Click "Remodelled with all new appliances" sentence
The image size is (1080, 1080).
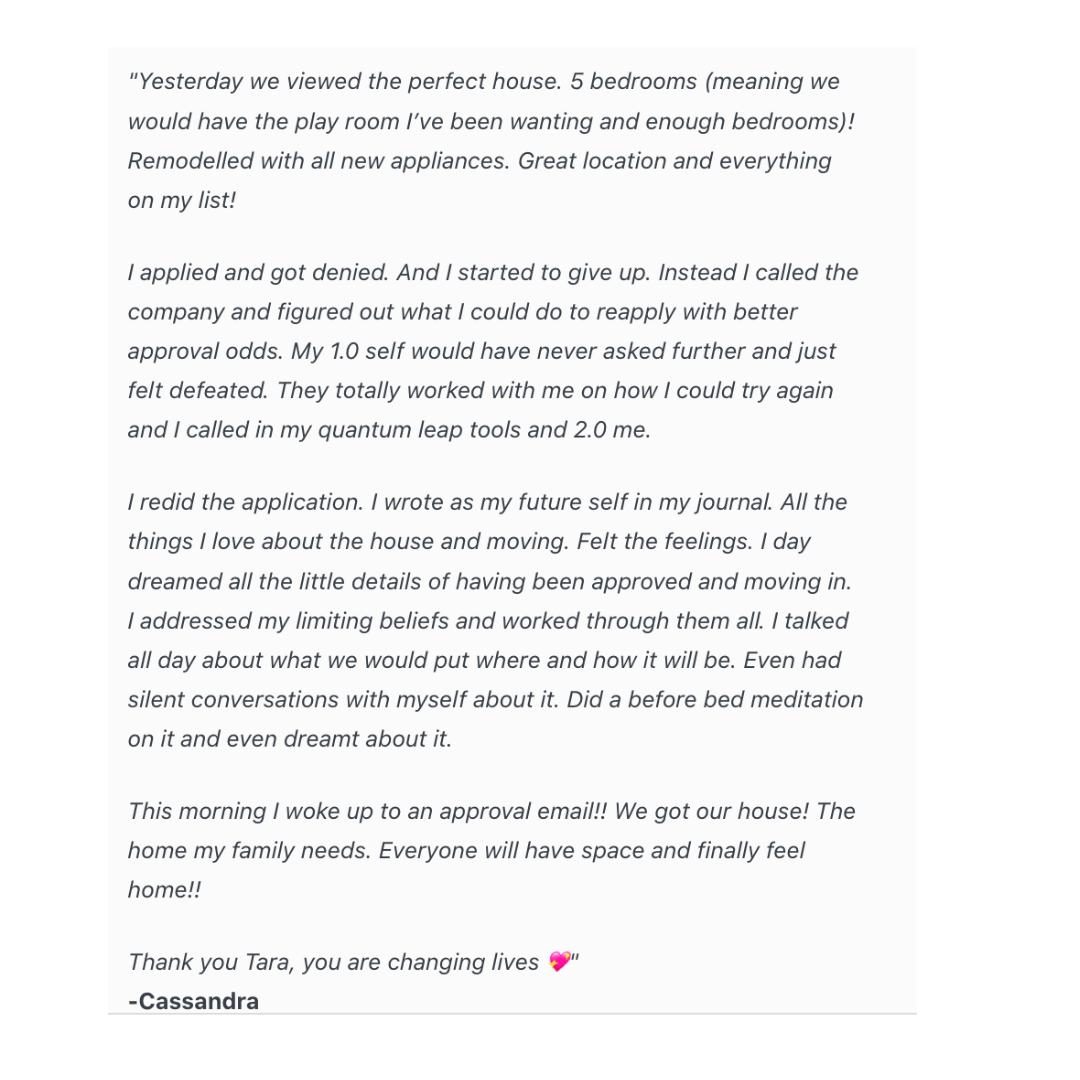318,161
